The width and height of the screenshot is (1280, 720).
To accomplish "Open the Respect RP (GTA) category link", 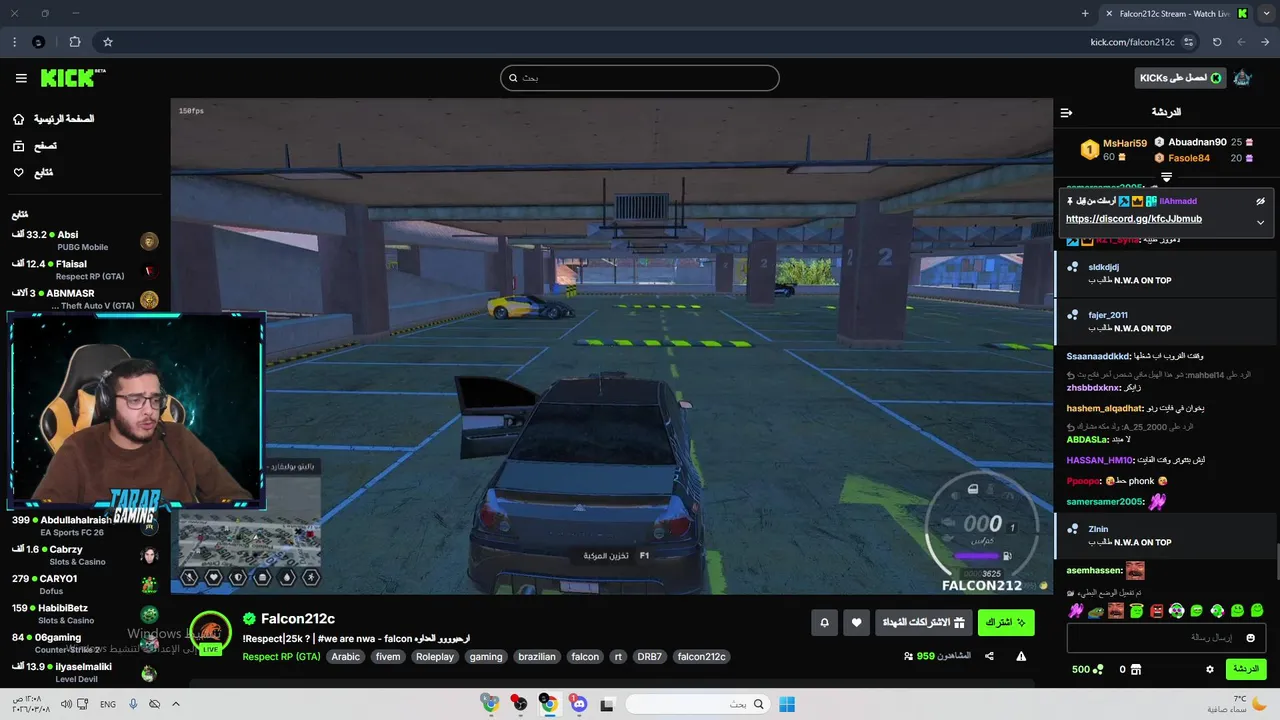I will pyautogui.click(x=281, y=657).
